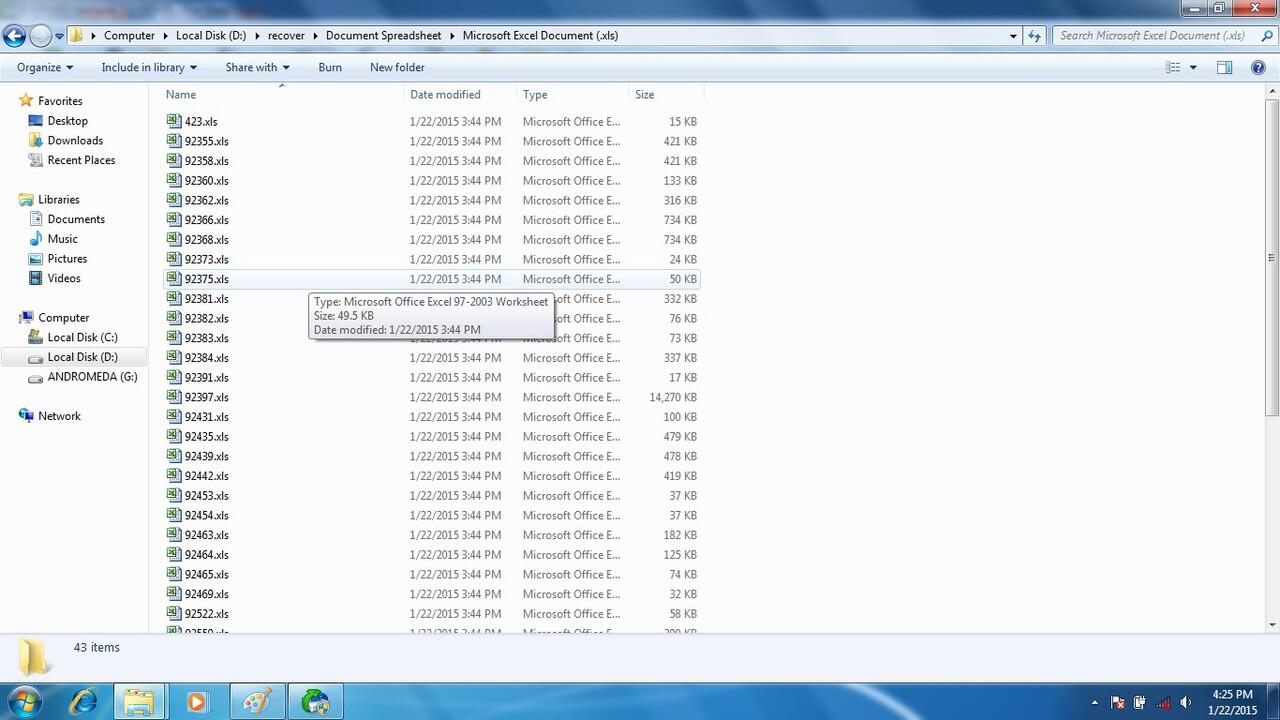Open the Help question mark icon
Viewport: 1280px width, 720px height.
click(x=1258, y=67)
